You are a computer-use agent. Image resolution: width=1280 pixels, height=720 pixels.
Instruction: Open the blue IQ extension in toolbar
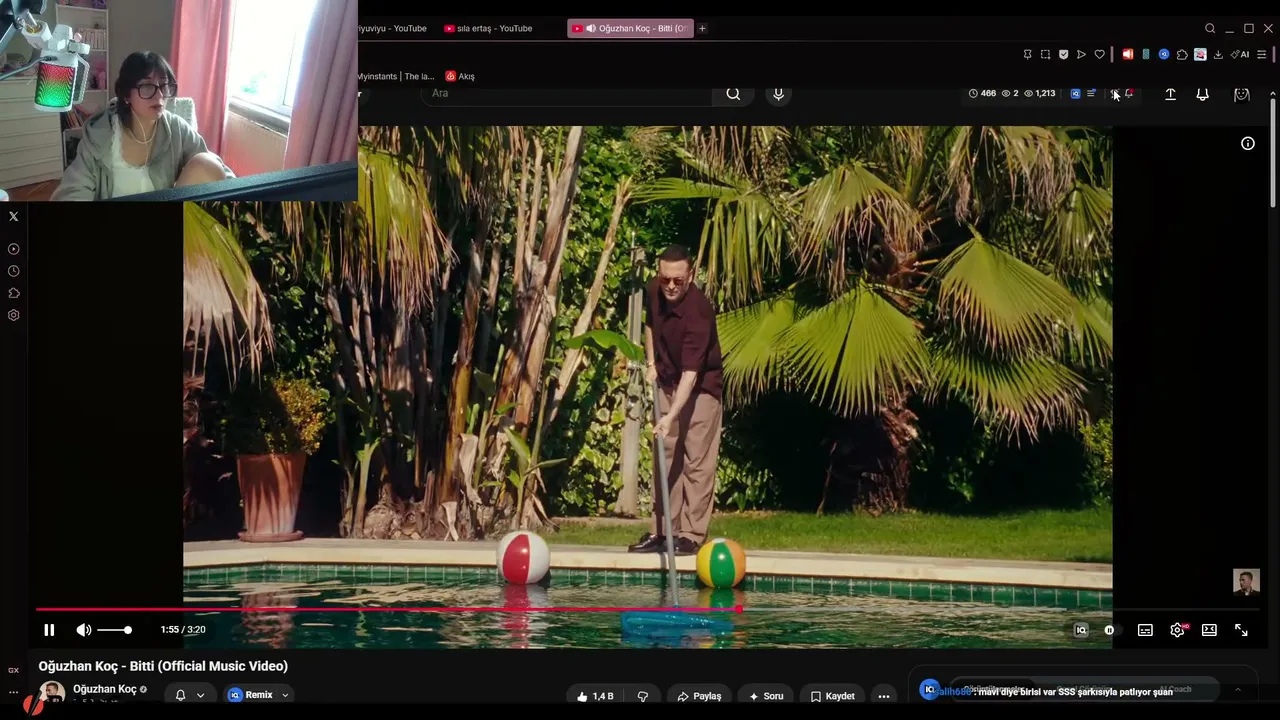(x=1164, y=54)
